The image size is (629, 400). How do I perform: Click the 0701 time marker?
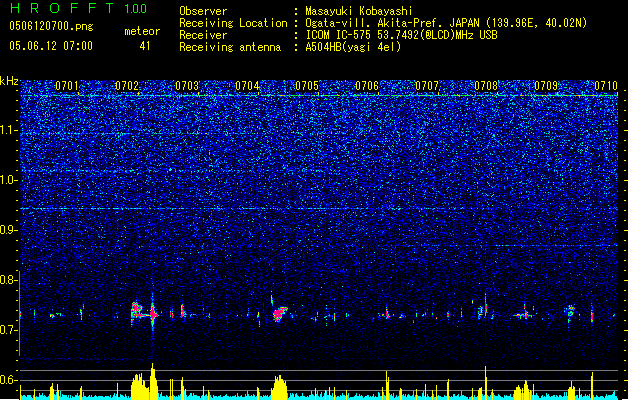[x=67, y=86]
